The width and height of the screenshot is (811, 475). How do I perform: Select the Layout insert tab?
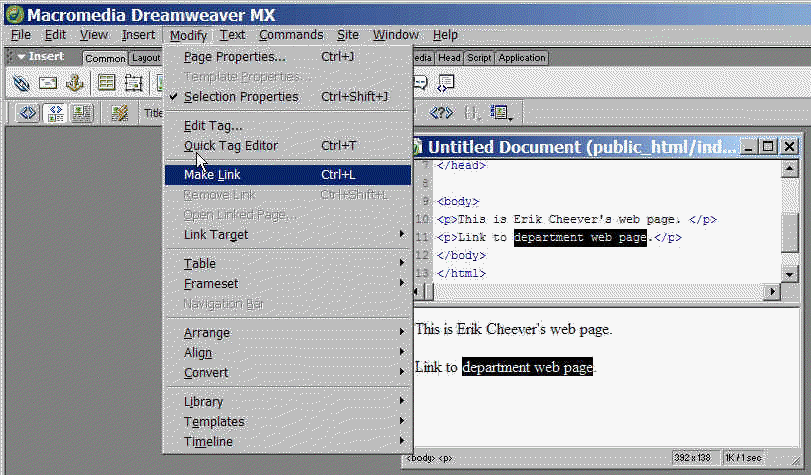click(145, 58)
